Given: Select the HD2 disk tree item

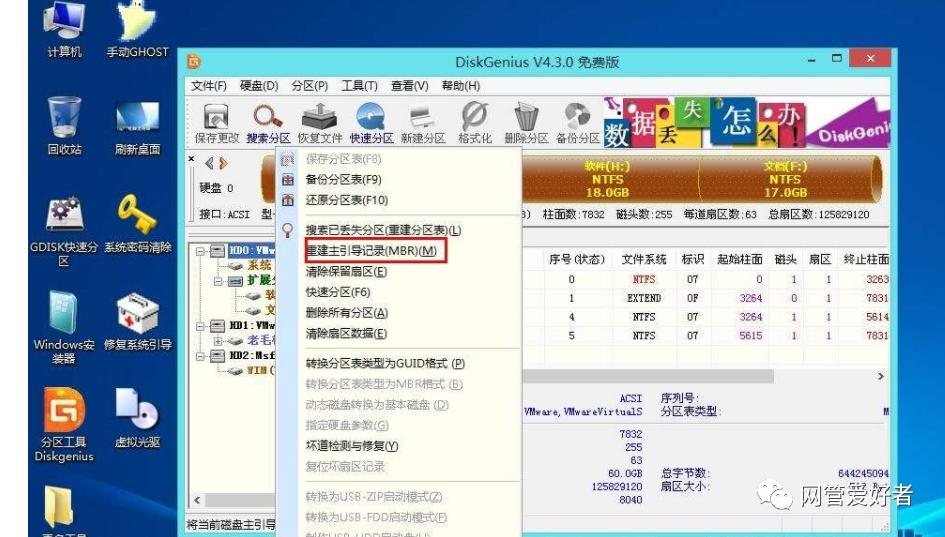Looking at the screenshot, I should tap(251, 356).
